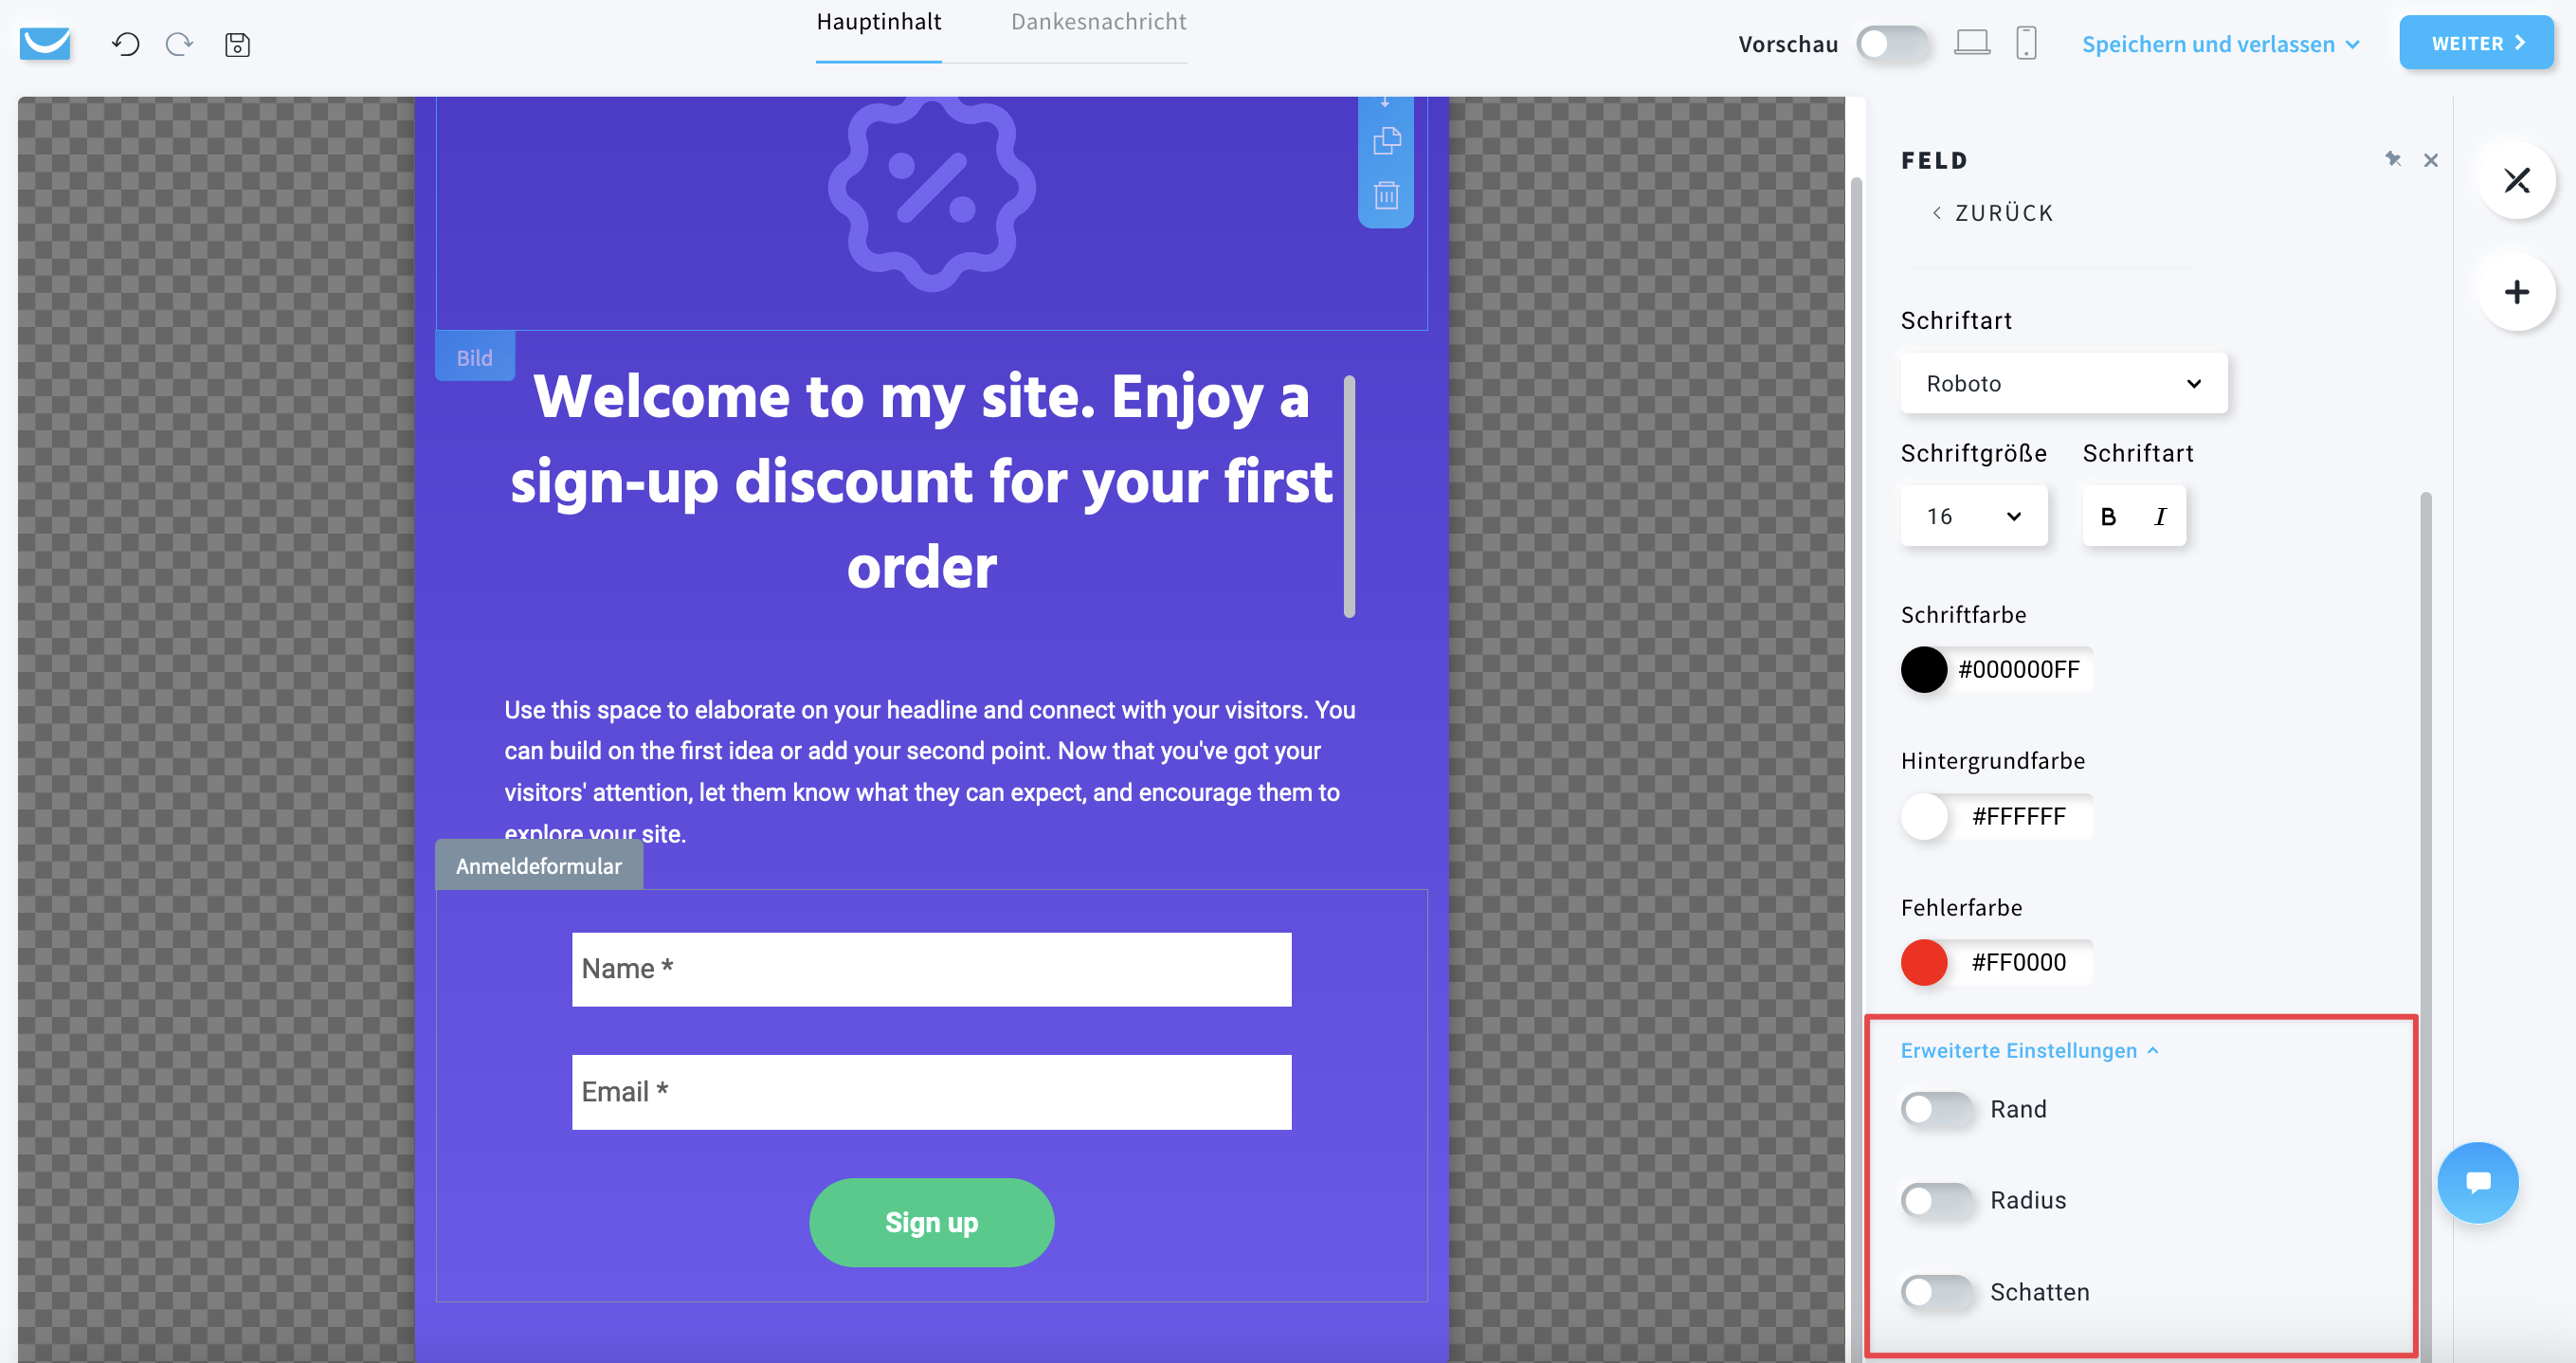Screen dimensions: 2576x1363
Task: Open the chat support bubble
Action: coord(2477,1182)
